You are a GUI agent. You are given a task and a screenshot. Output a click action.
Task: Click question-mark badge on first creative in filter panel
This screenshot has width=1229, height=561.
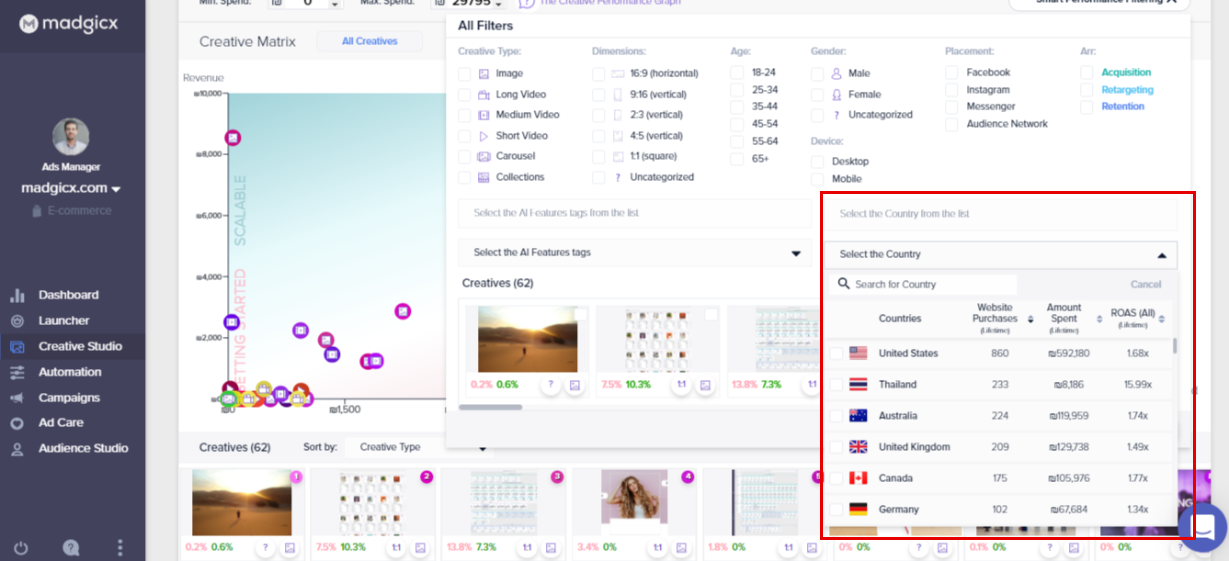pyautogui.click(x=550, y=384)
